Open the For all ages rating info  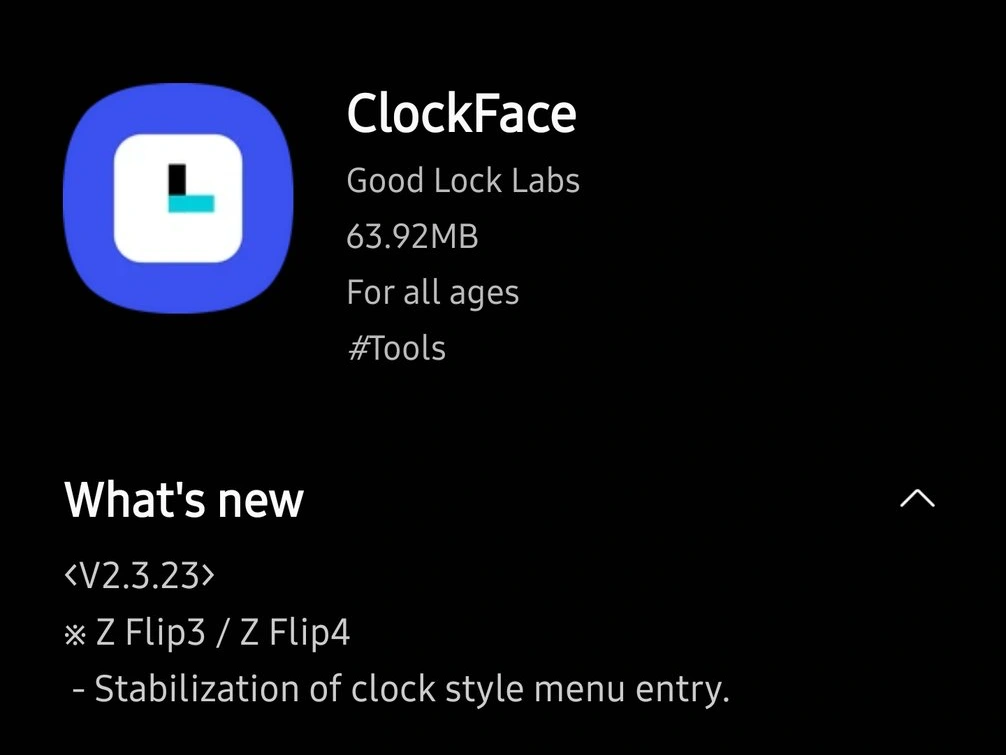[x=432, y=293]
